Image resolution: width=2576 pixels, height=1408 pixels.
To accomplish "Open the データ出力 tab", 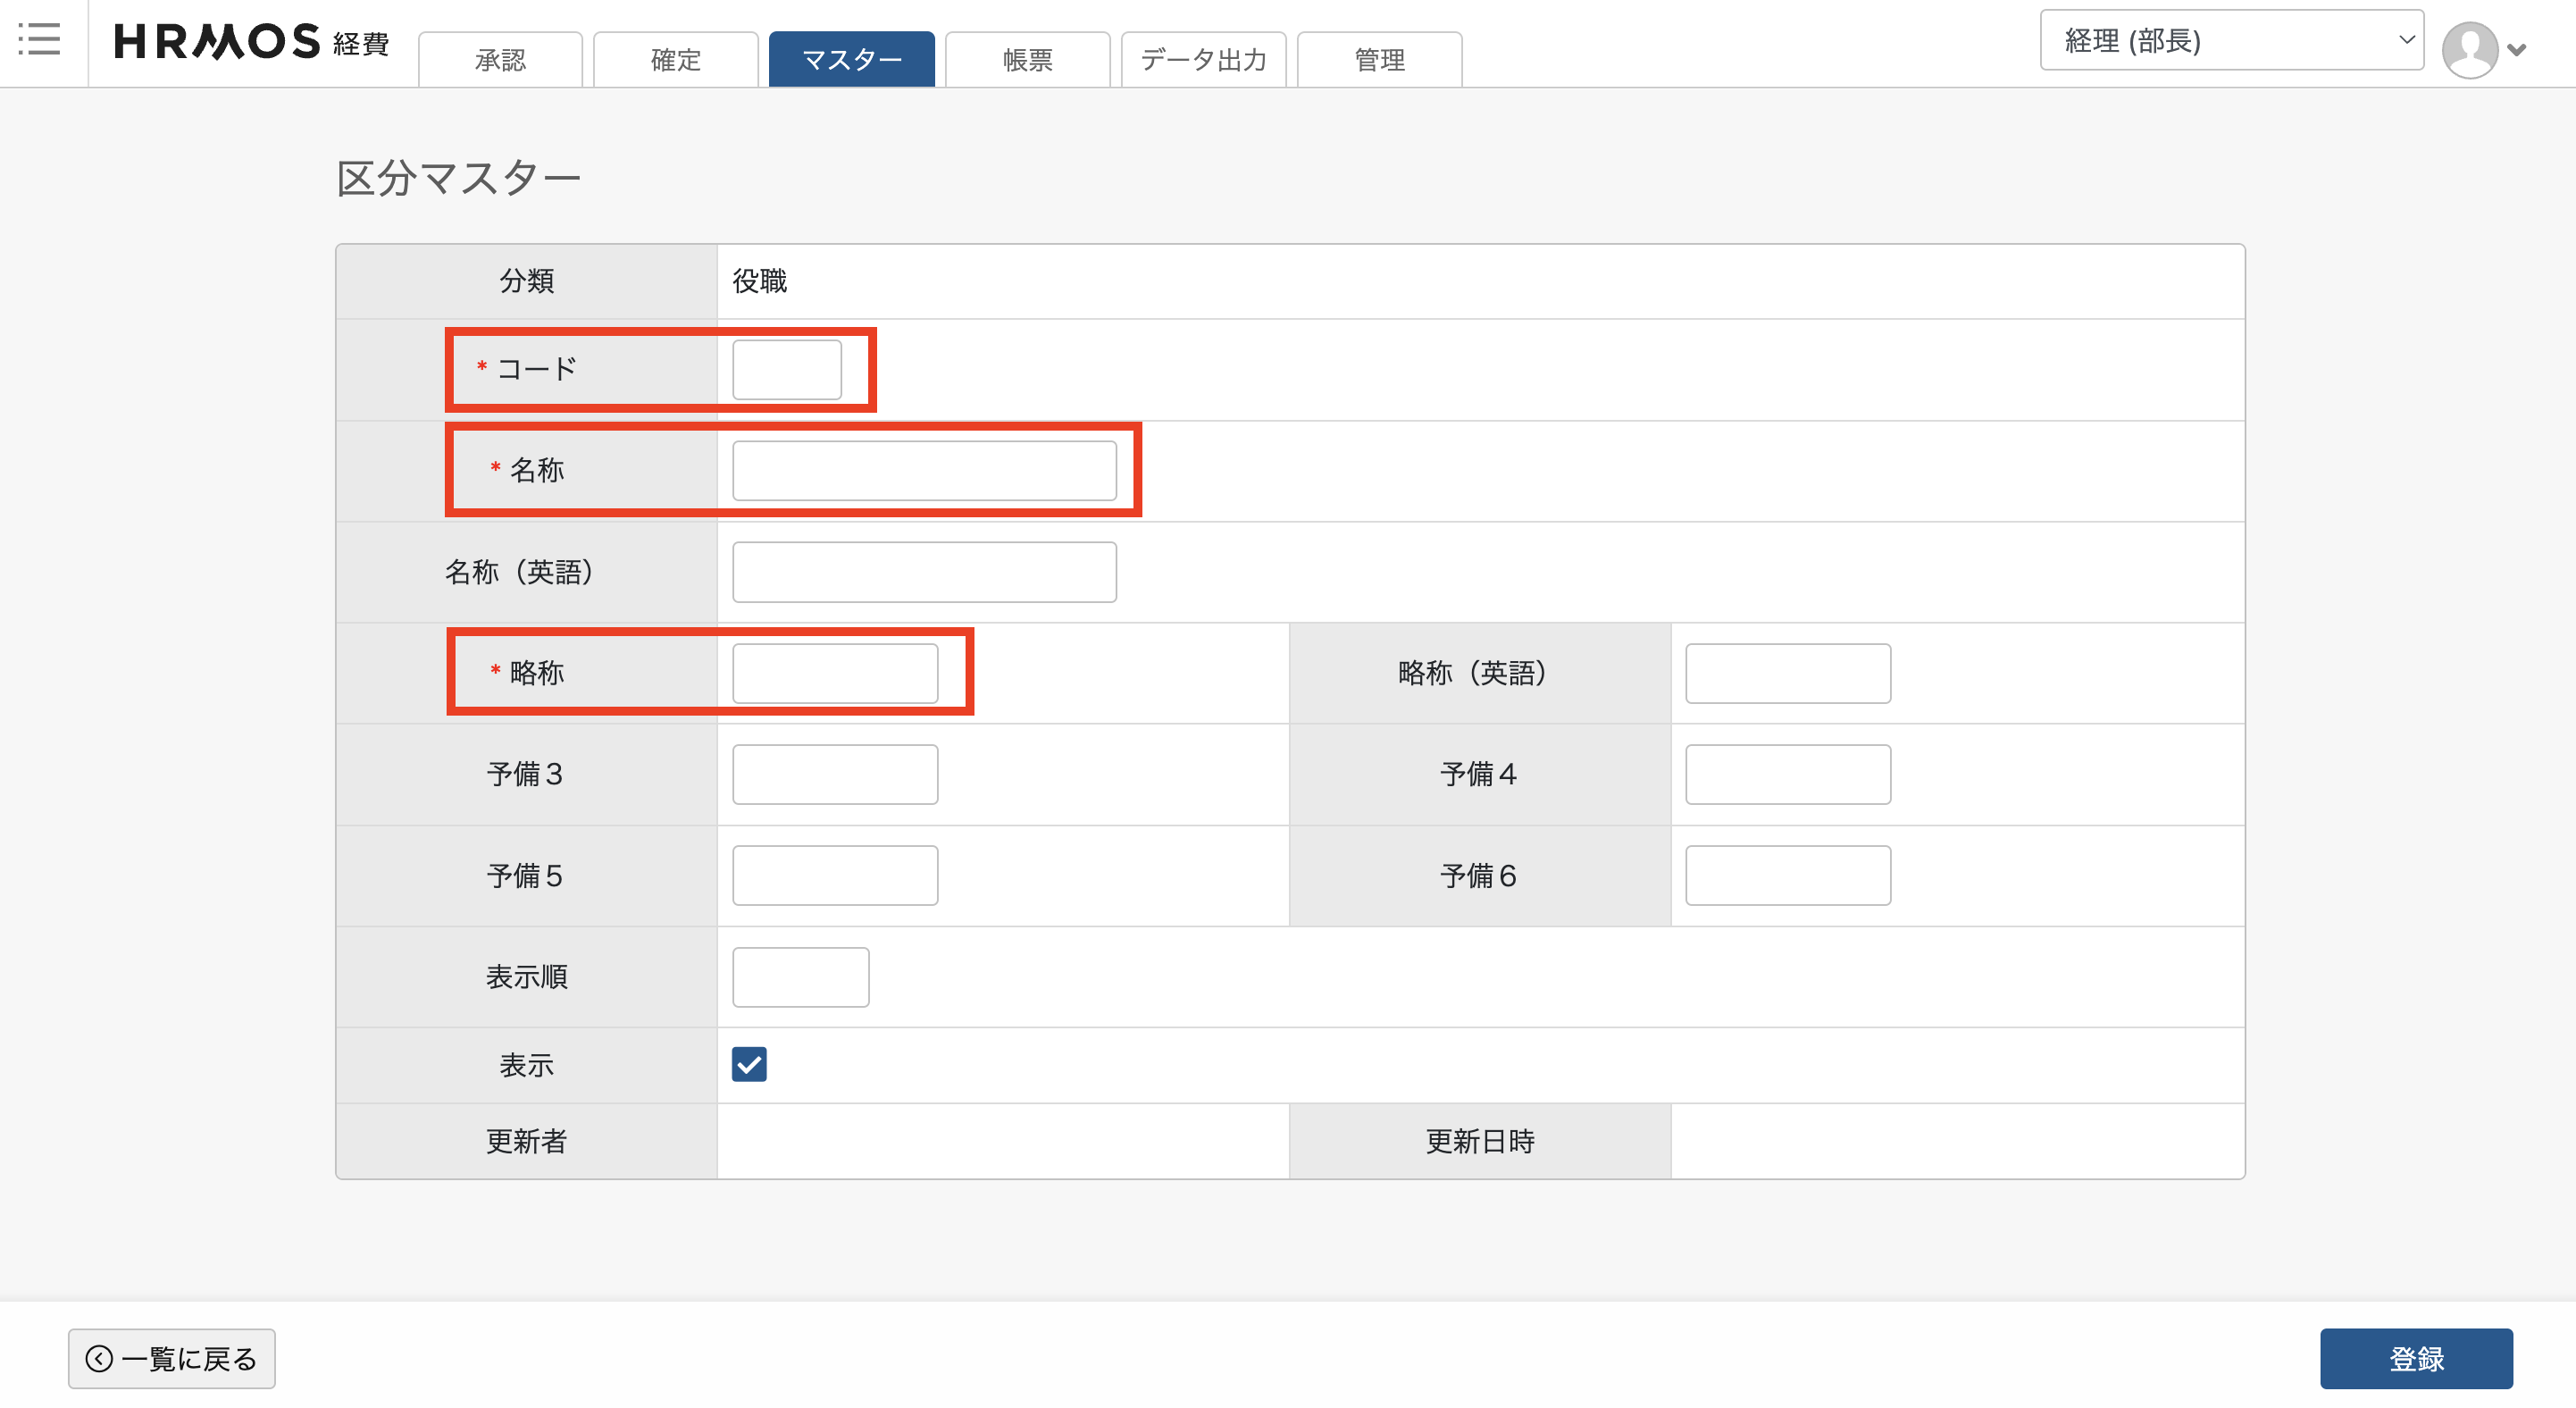I will 1204,60.
